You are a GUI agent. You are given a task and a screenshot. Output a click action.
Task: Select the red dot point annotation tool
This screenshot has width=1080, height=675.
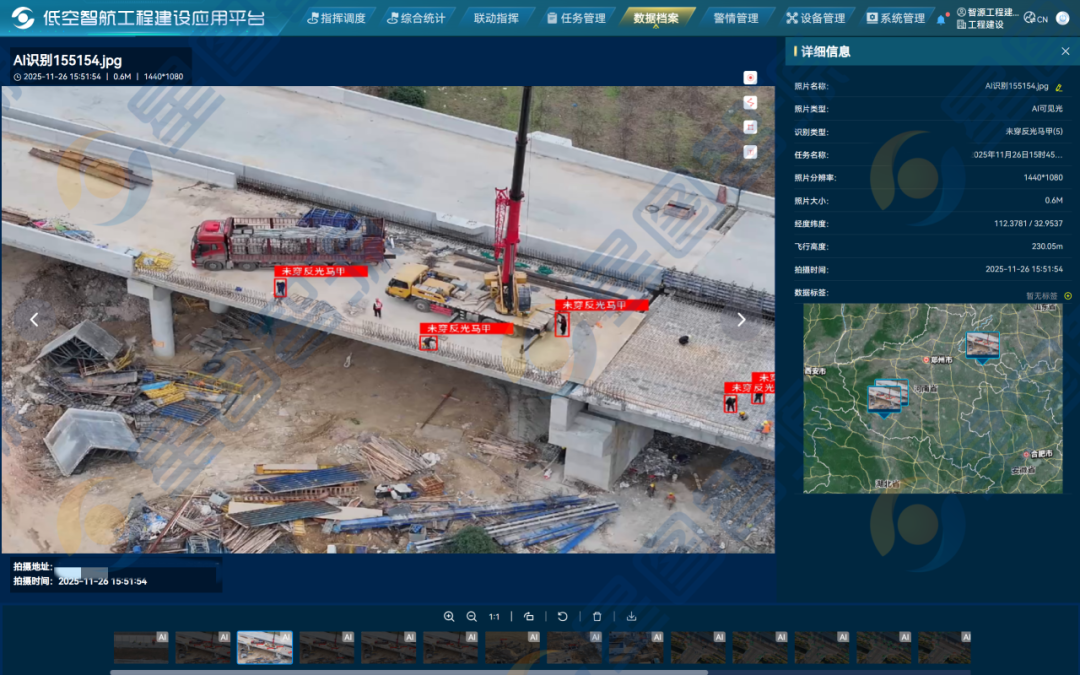[750, 77]
